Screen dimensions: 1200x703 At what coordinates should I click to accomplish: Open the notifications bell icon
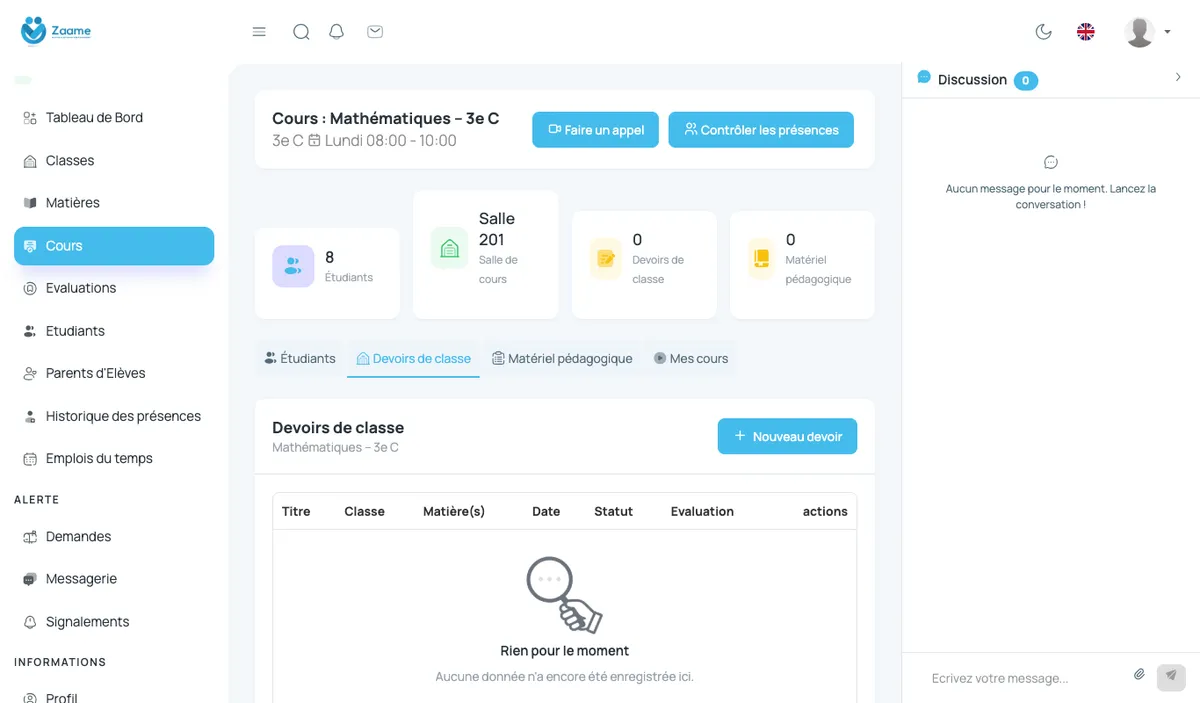pos(337,32)
